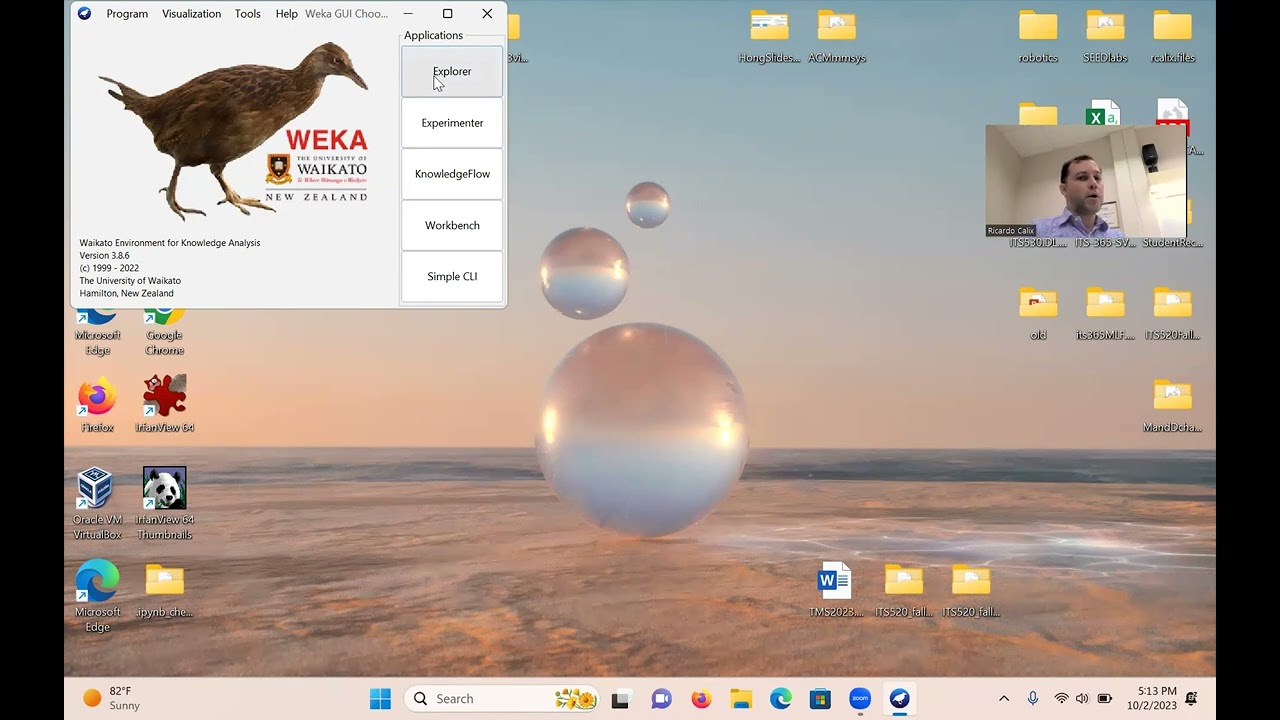Image resolution: width=1280 pixels, height=720 pixels.
Task: Open the Help menu in Weka
Action: [287, 14]
